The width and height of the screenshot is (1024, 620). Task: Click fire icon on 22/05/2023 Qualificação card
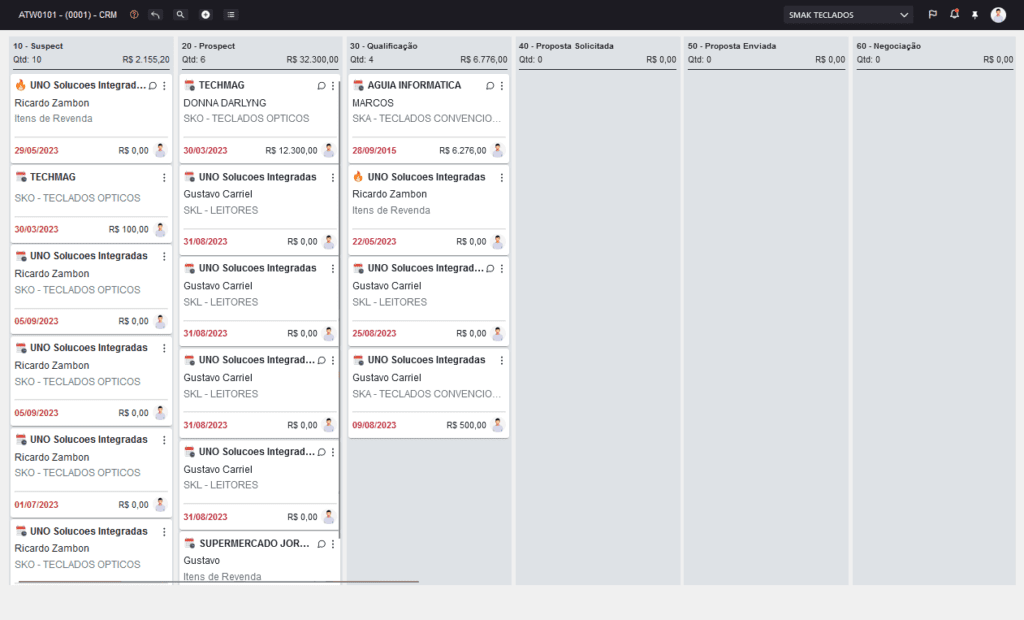click(x=358, y=177)
